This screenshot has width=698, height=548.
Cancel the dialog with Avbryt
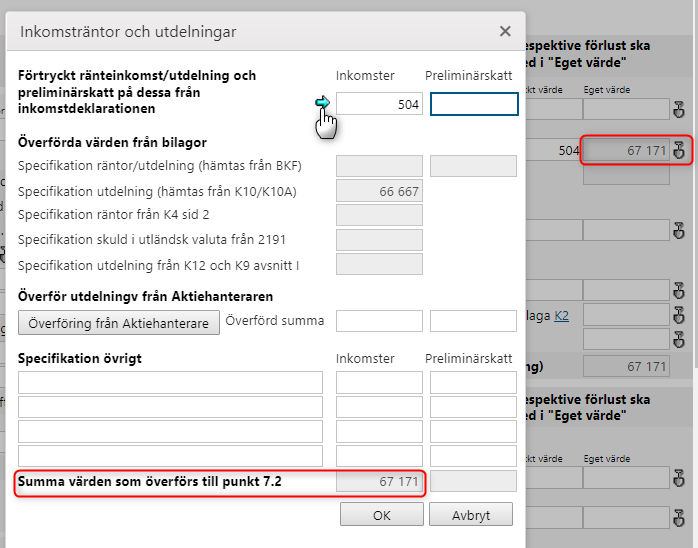pos(471,515)
